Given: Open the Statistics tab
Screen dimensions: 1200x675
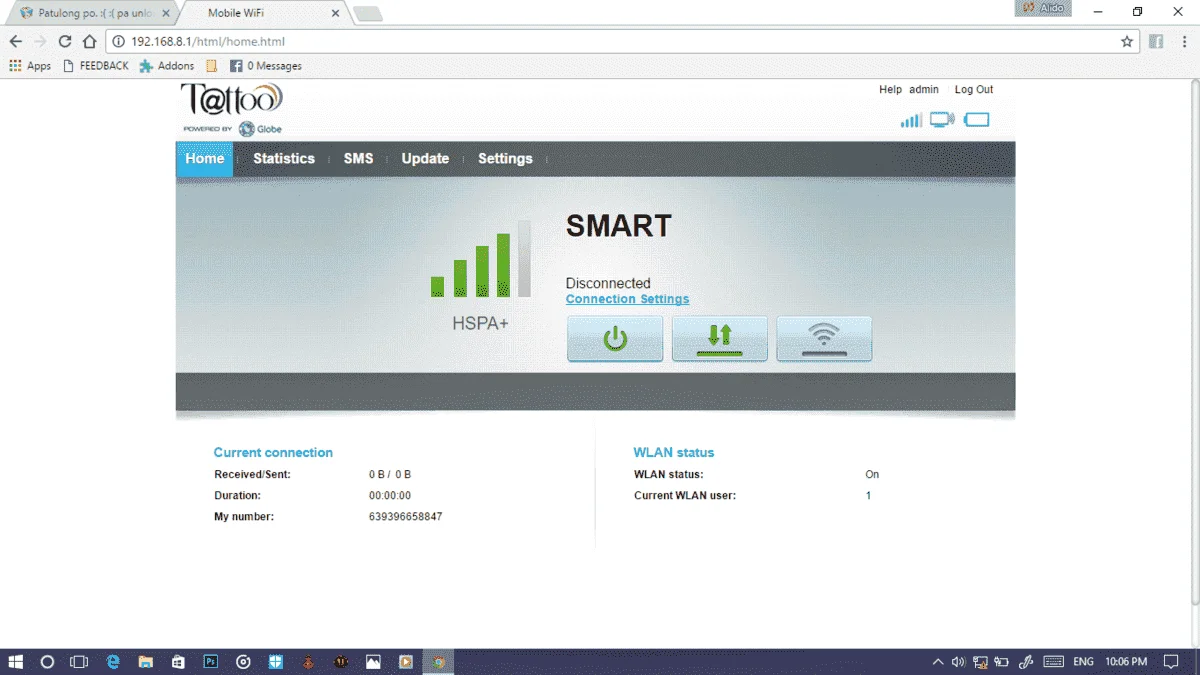Looking at the screenshot, I should tap(284, 159).
